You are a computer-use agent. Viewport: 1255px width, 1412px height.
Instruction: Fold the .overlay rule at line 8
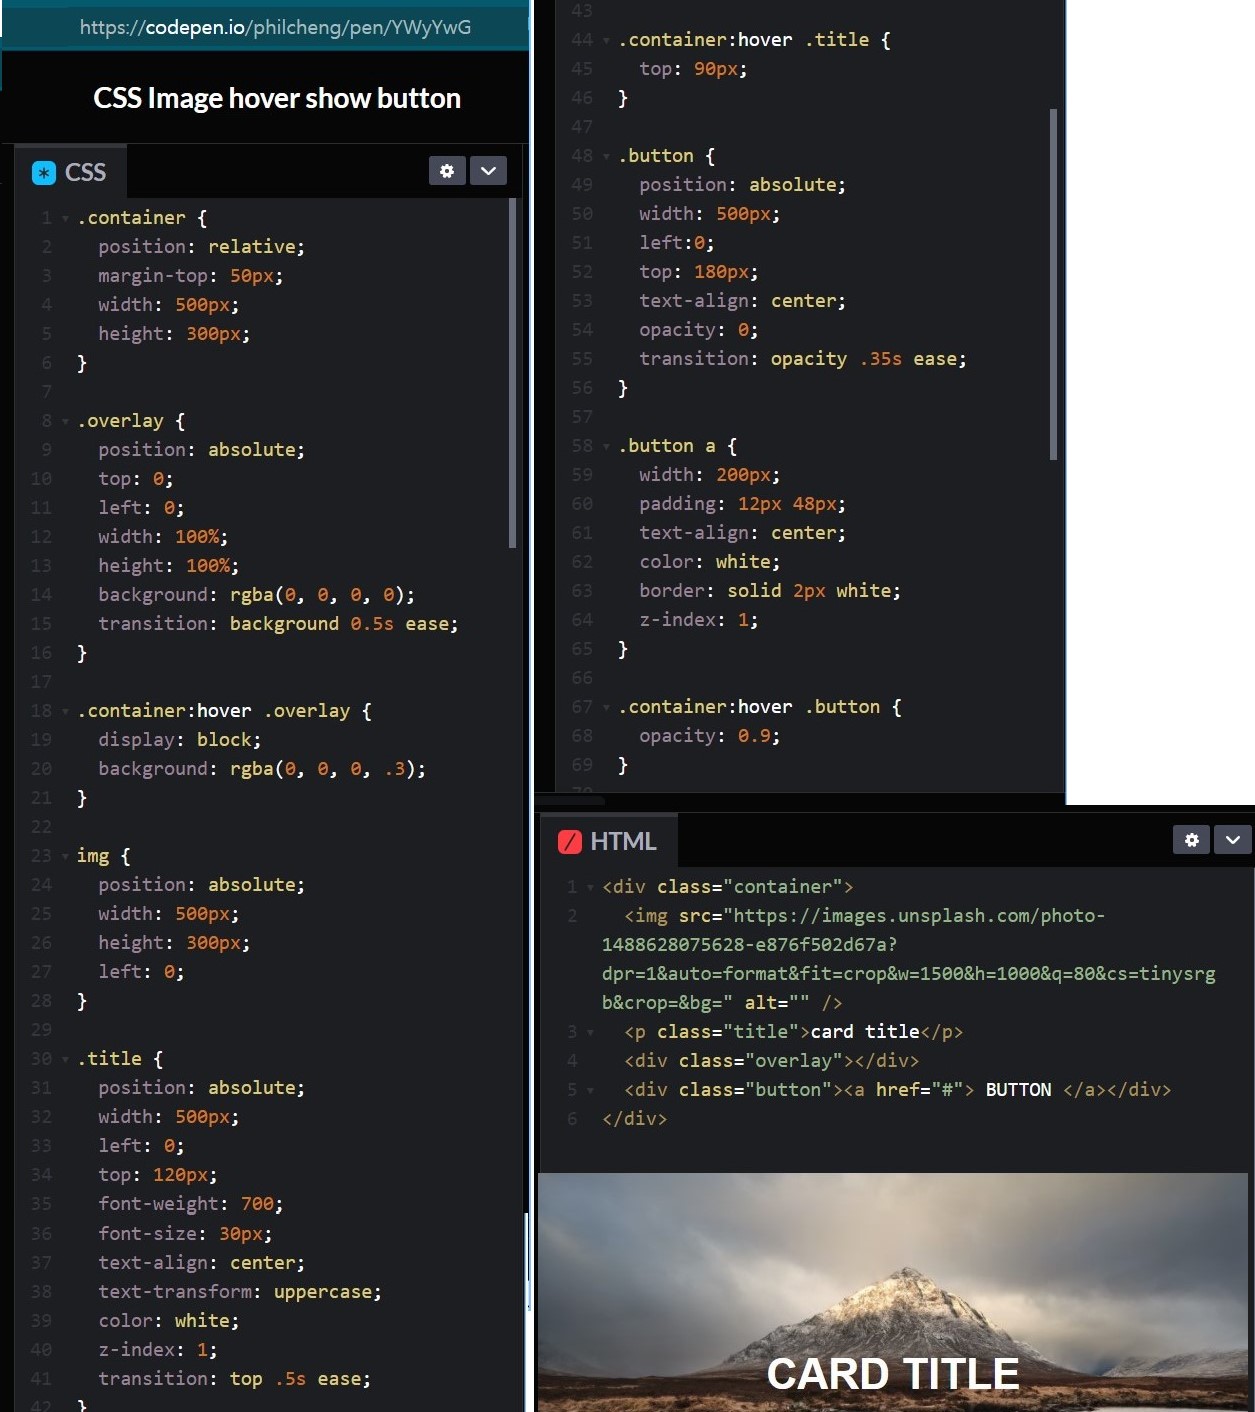tap(66, 421)
